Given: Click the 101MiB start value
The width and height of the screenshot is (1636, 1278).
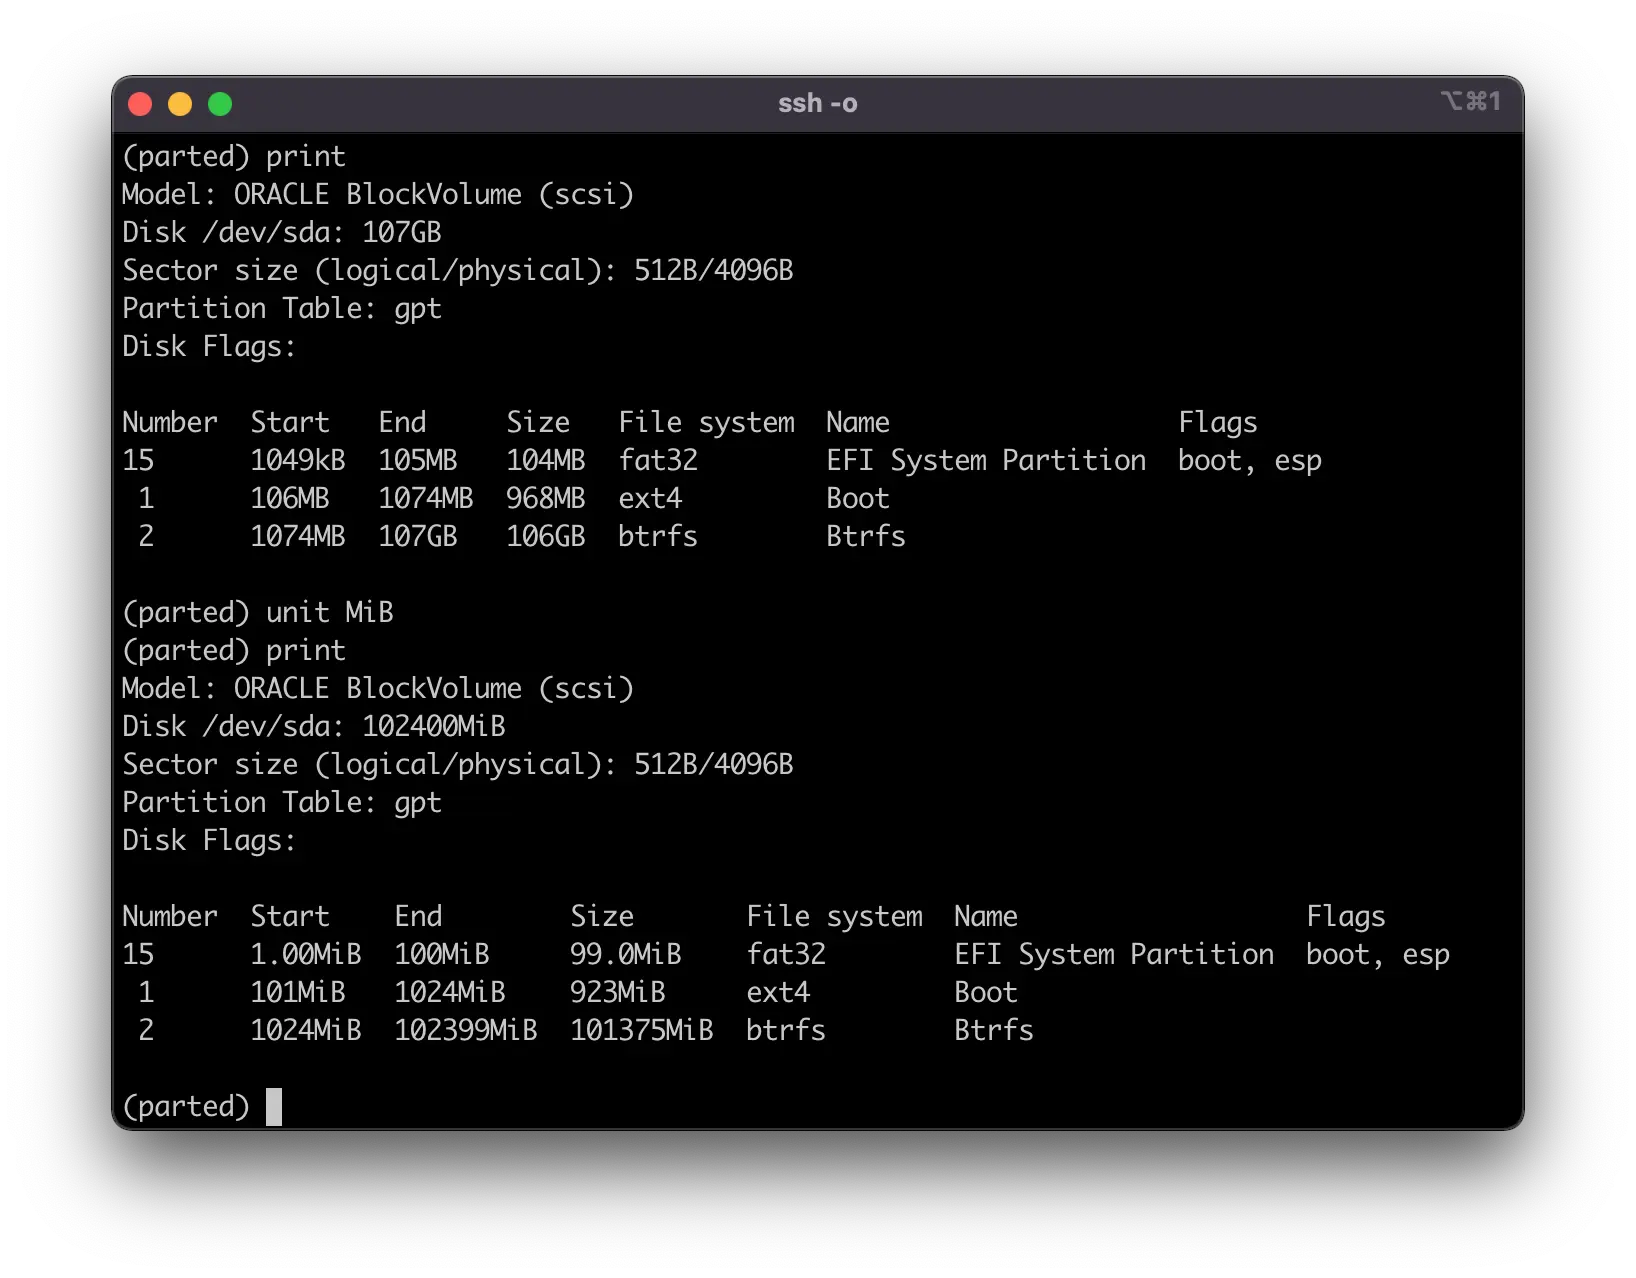Looking at the screenshot, I should (x=297, y=992).
